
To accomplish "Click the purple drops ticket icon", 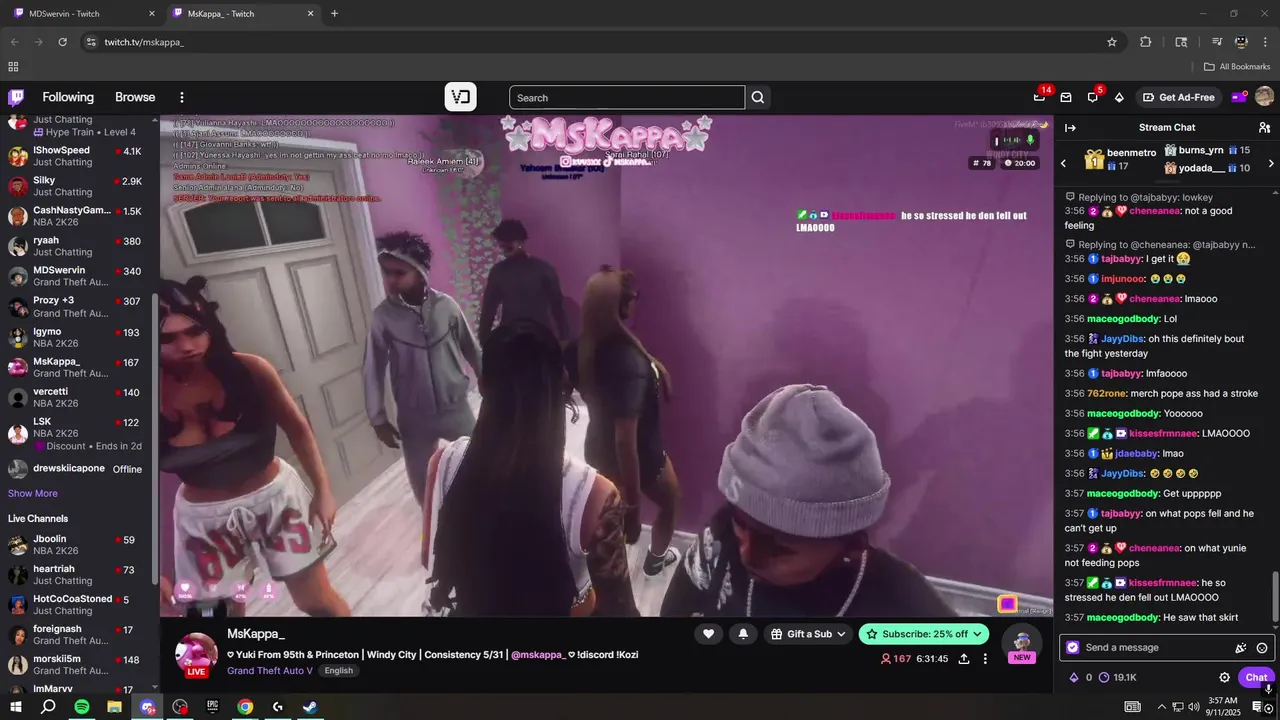I will click(1238, 97).
